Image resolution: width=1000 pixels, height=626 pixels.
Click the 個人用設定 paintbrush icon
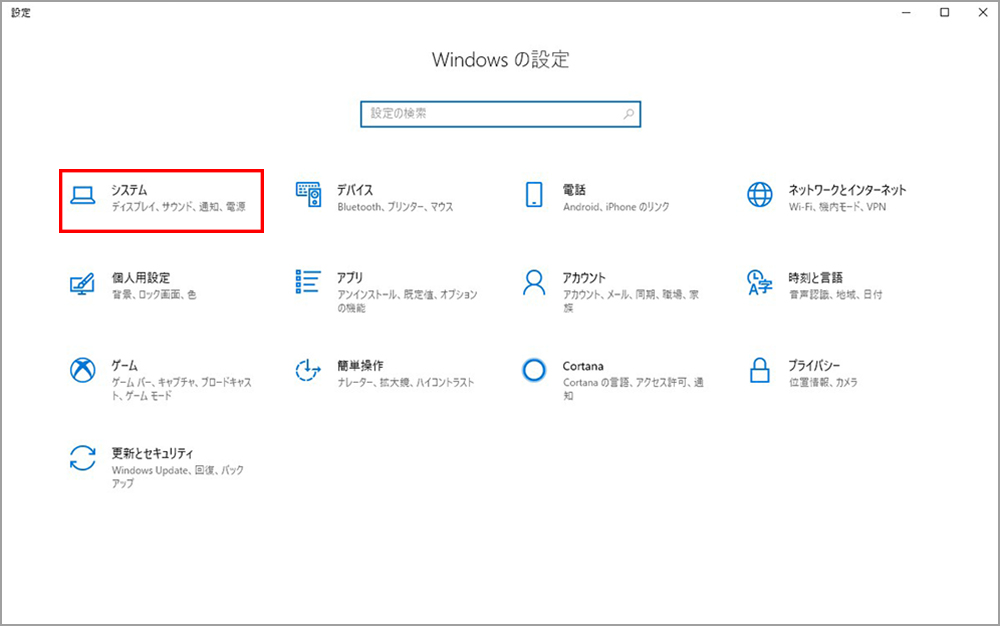pyautogui.click(x=82, y=283)
